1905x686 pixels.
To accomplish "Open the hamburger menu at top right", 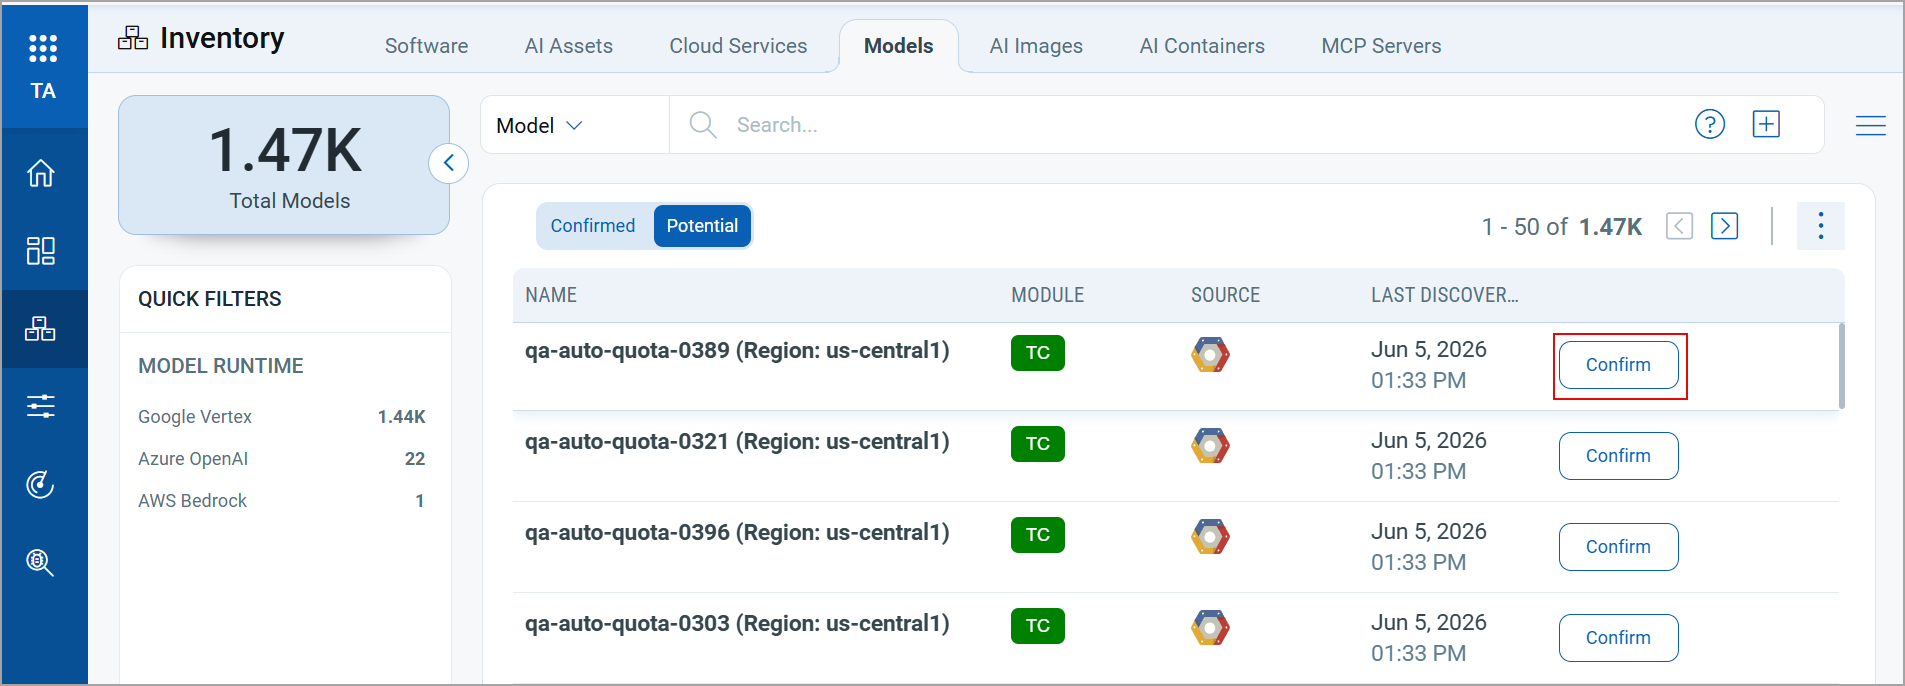I will click(x=1870, y=125).
